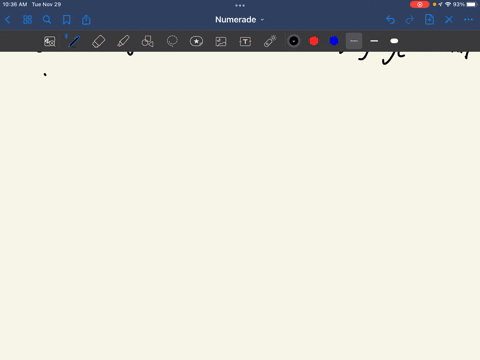Select the Pen tool
Viewport: 480px width, 360px height.
[x=74, y=41]
